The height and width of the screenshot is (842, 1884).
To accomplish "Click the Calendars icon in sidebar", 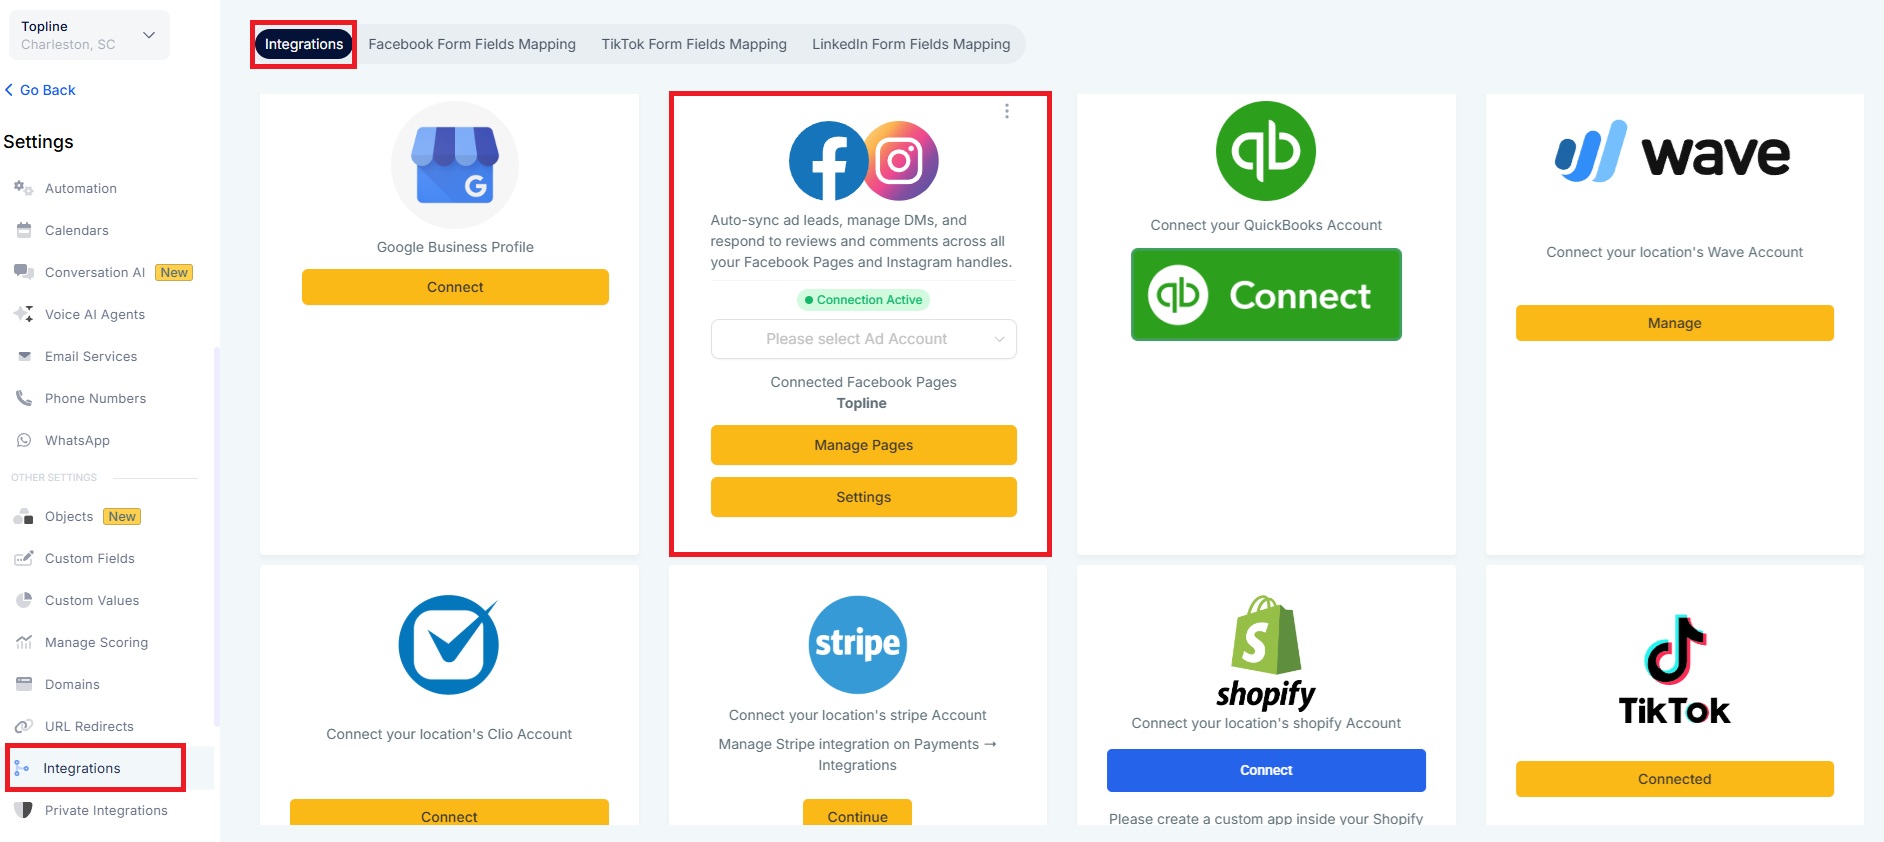I will click(x=24, y=230).
